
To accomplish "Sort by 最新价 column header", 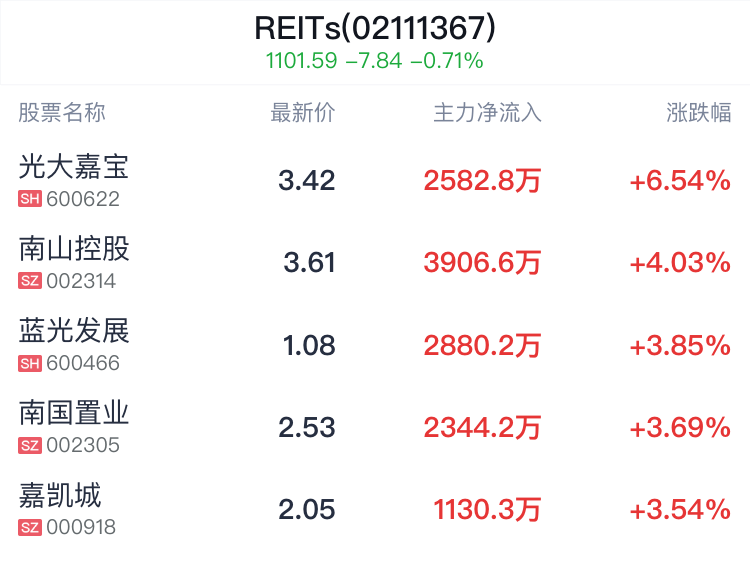I will pyautogui.click(x=303, y=113).
